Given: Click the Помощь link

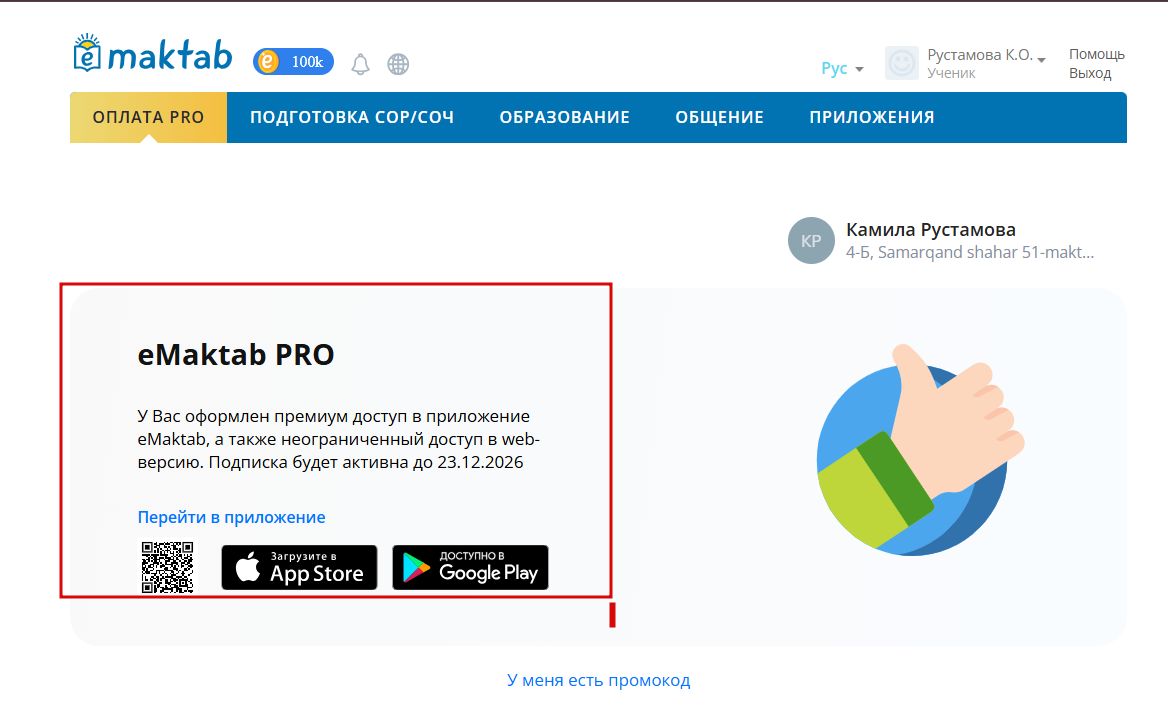Looking at the screenshot, I should [x=1096, y=54].
